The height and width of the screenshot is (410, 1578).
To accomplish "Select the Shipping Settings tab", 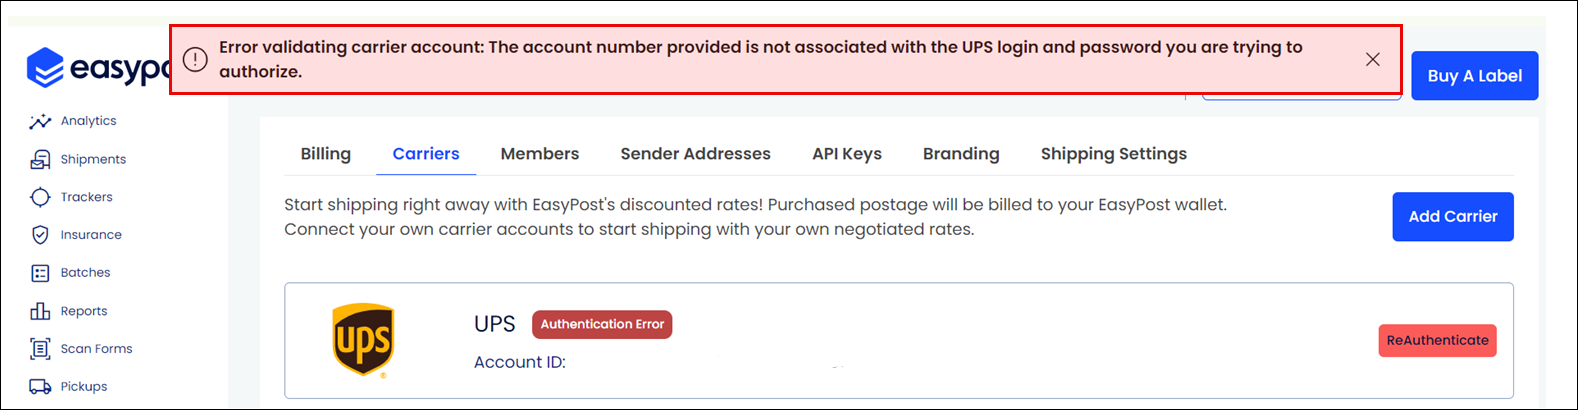I will 1114,154.
